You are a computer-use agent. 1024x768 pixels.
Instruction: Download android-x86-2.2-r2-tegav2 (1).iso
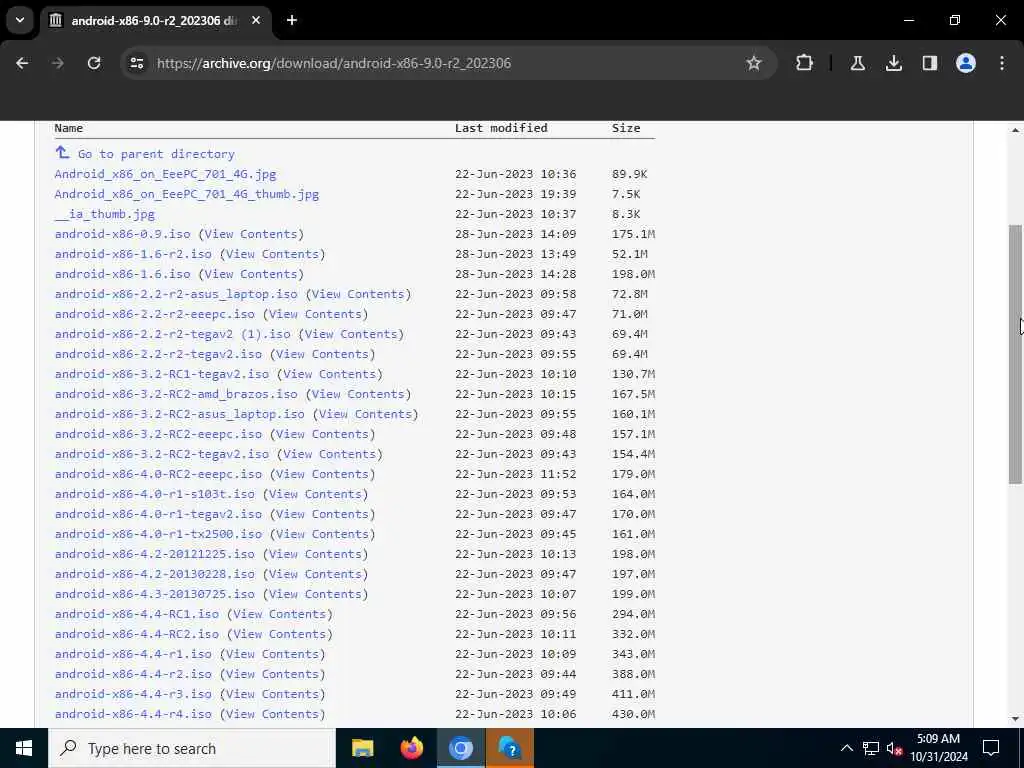pos(172,334)
